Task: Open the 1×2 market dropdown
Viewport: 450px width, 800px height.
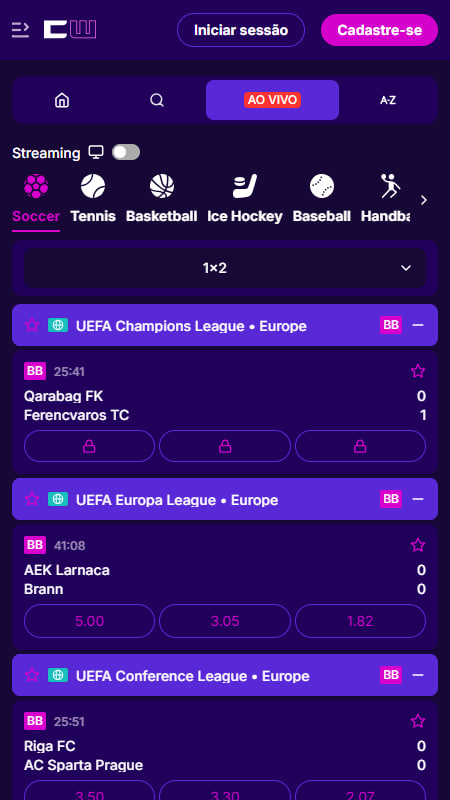Action: click(225, 268)
